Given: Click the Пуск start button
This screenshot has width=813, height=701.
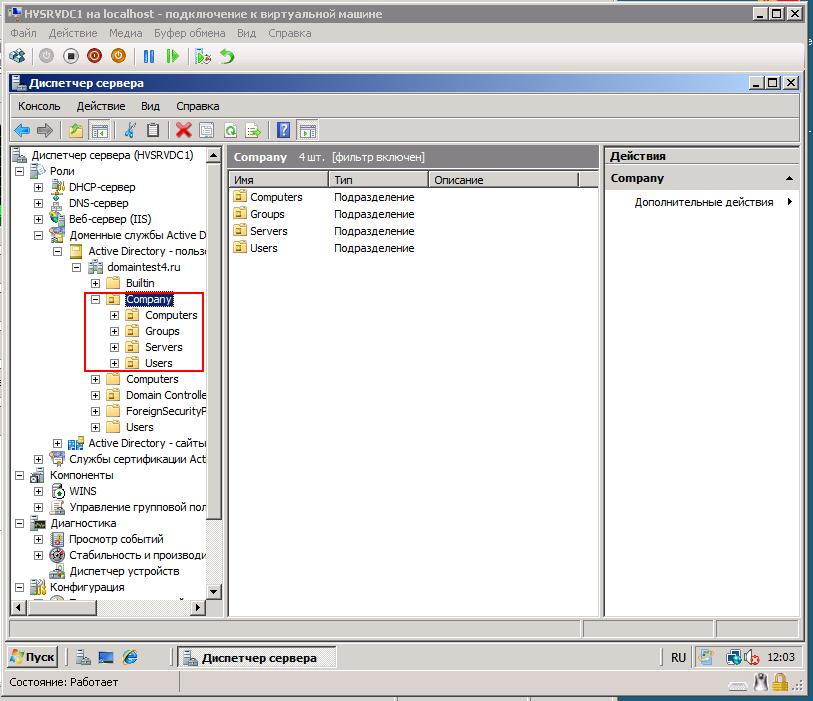Looking at the screenshot, I should pyautogui.click(x=33, y=657).
